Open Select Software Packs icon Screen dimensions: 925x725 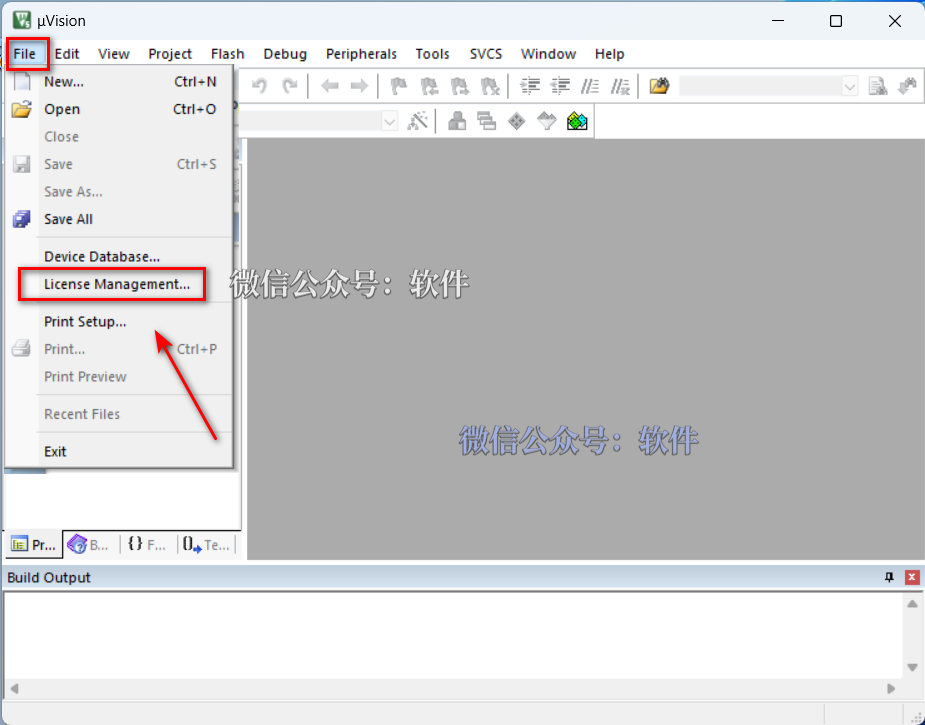[x=547, y=122]
